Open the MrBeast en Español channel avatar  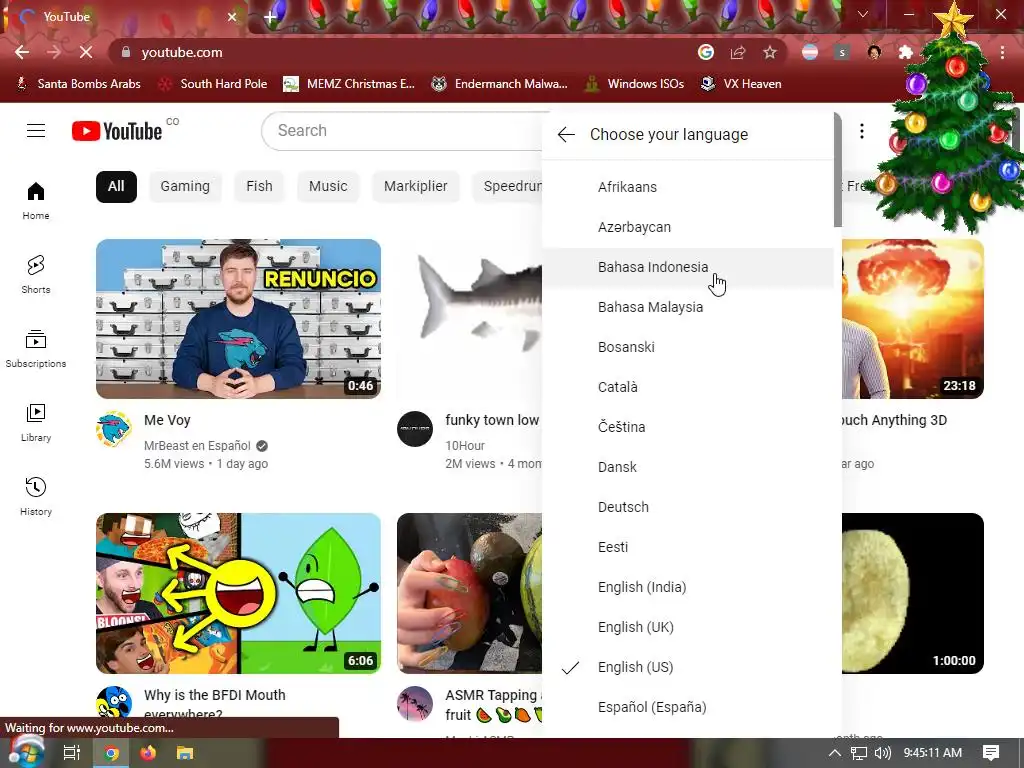tap(114, 429)
